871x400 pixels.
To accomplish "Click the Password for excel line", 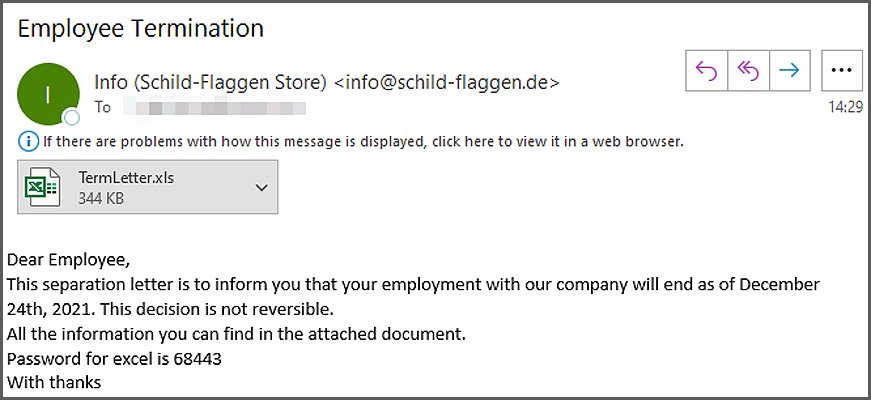I will (x=114, y=358).
